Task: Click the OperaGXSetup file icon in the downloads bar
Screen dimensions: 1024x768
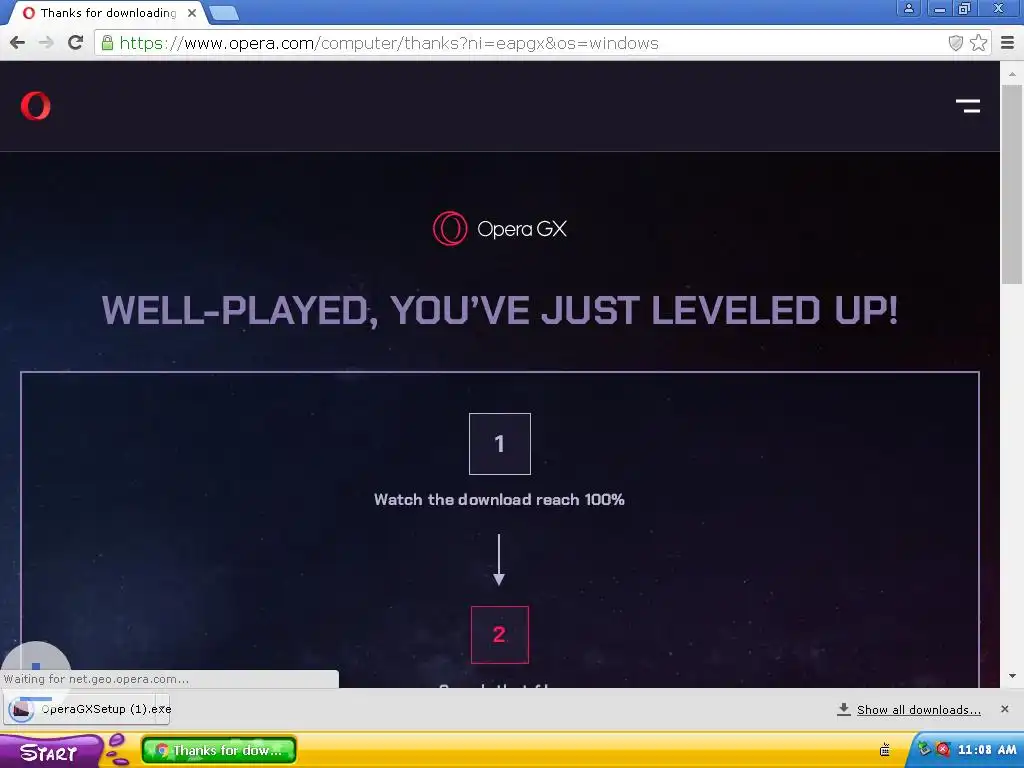Action: tap(21, 709)
